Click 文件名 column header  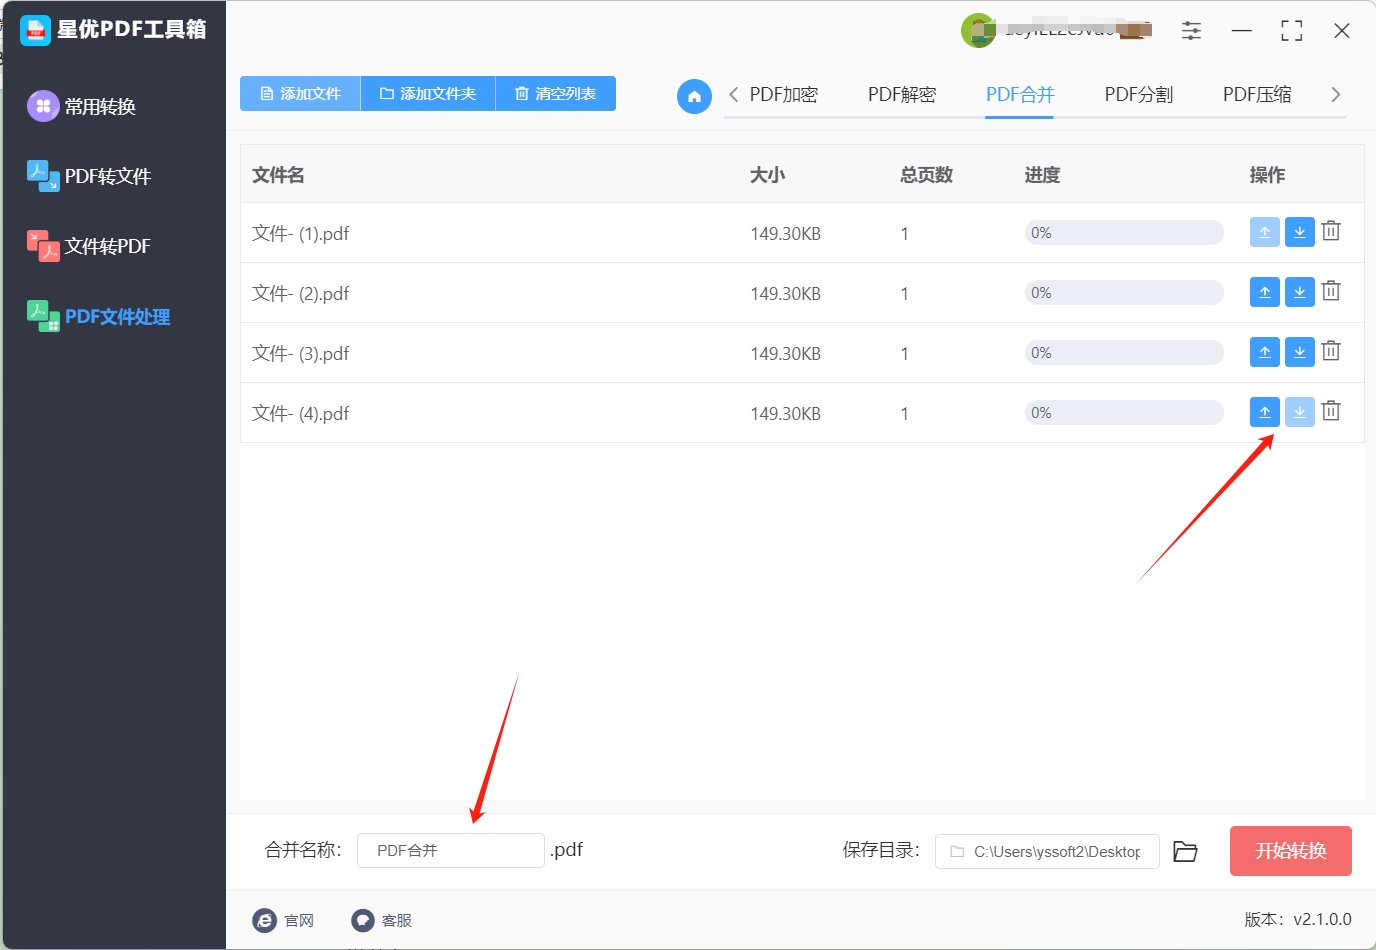click(278, 175)
